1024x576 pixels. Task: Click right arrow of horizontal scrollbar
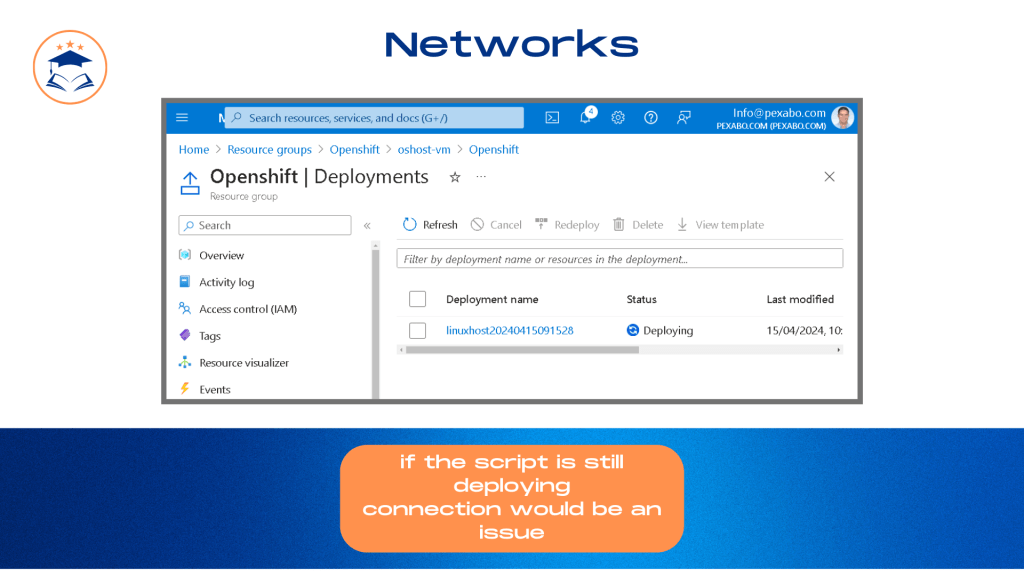(839, 350)
